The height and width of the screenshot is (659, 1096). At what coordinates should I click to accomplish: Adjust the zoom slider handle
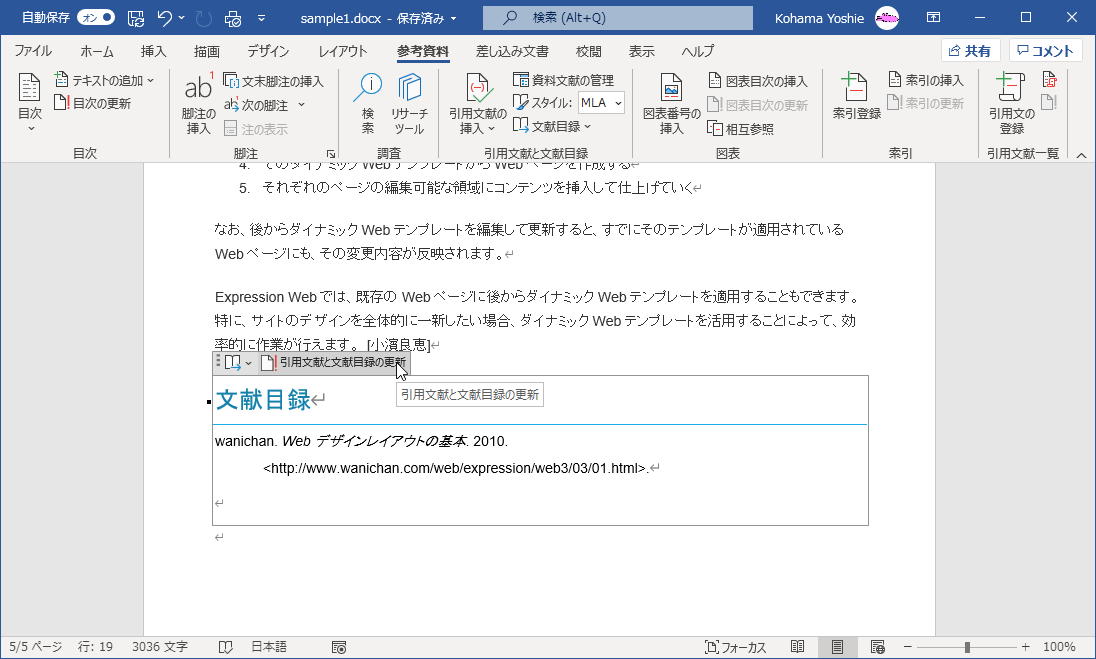coord(967,647)
